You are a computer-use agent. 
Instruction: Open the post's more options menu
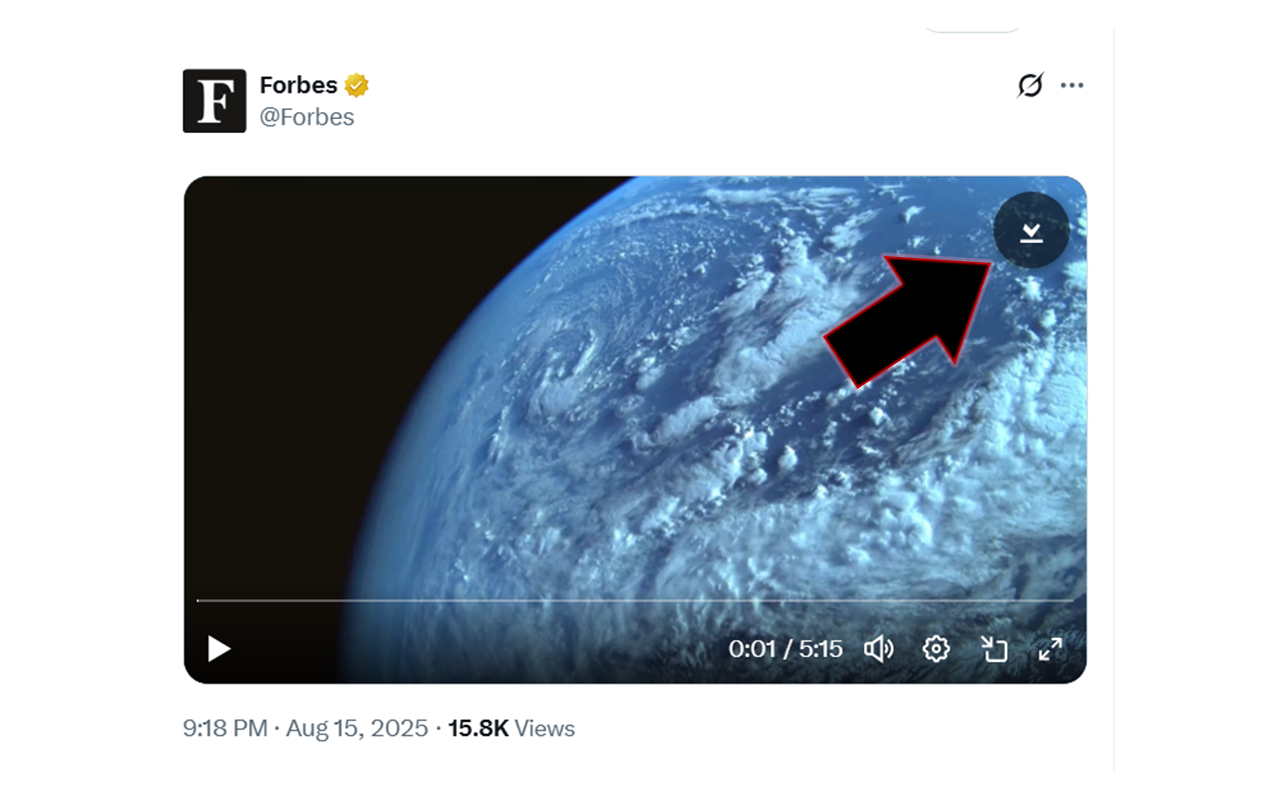1072,86
